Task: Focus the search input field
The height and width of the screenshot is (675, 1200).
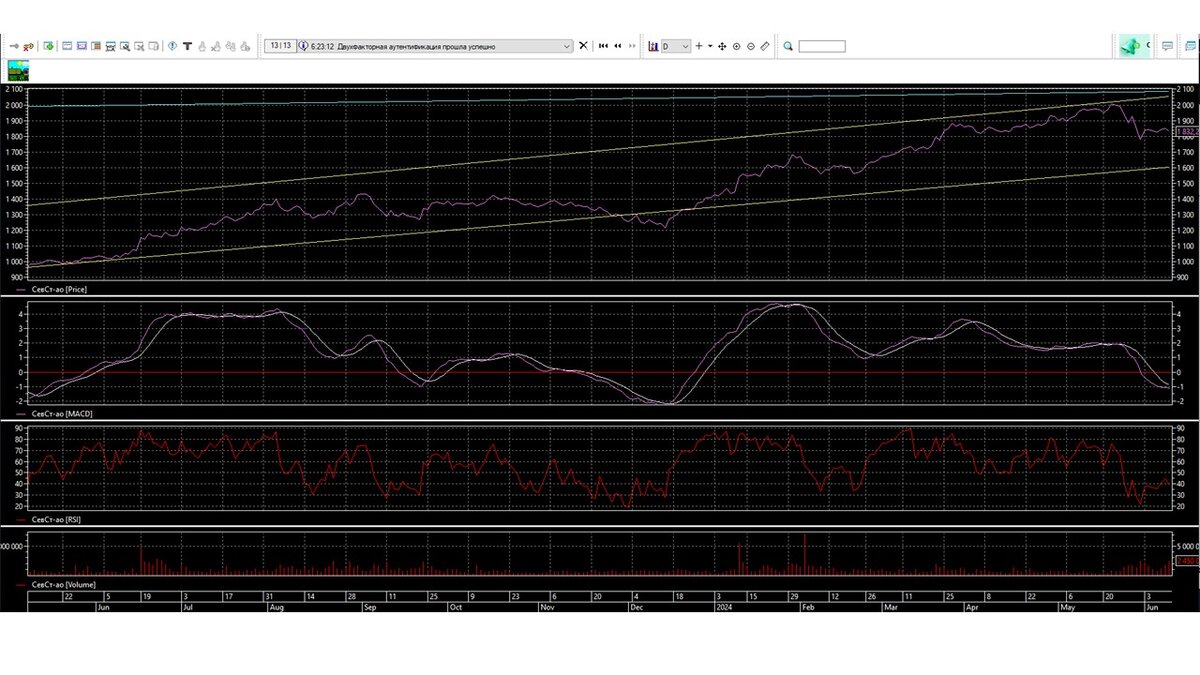Action: [822, 46]
